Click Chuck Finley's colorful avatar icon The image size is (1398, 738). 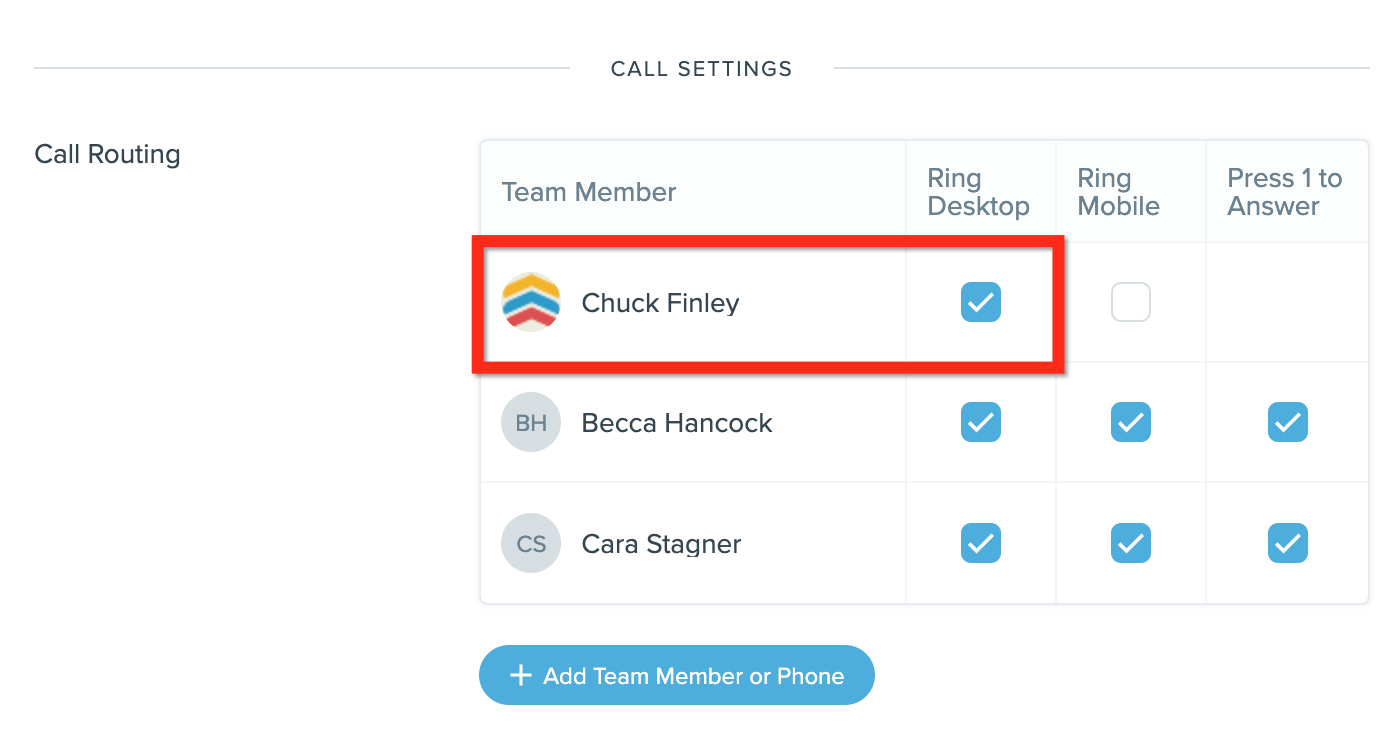point(531,302)
